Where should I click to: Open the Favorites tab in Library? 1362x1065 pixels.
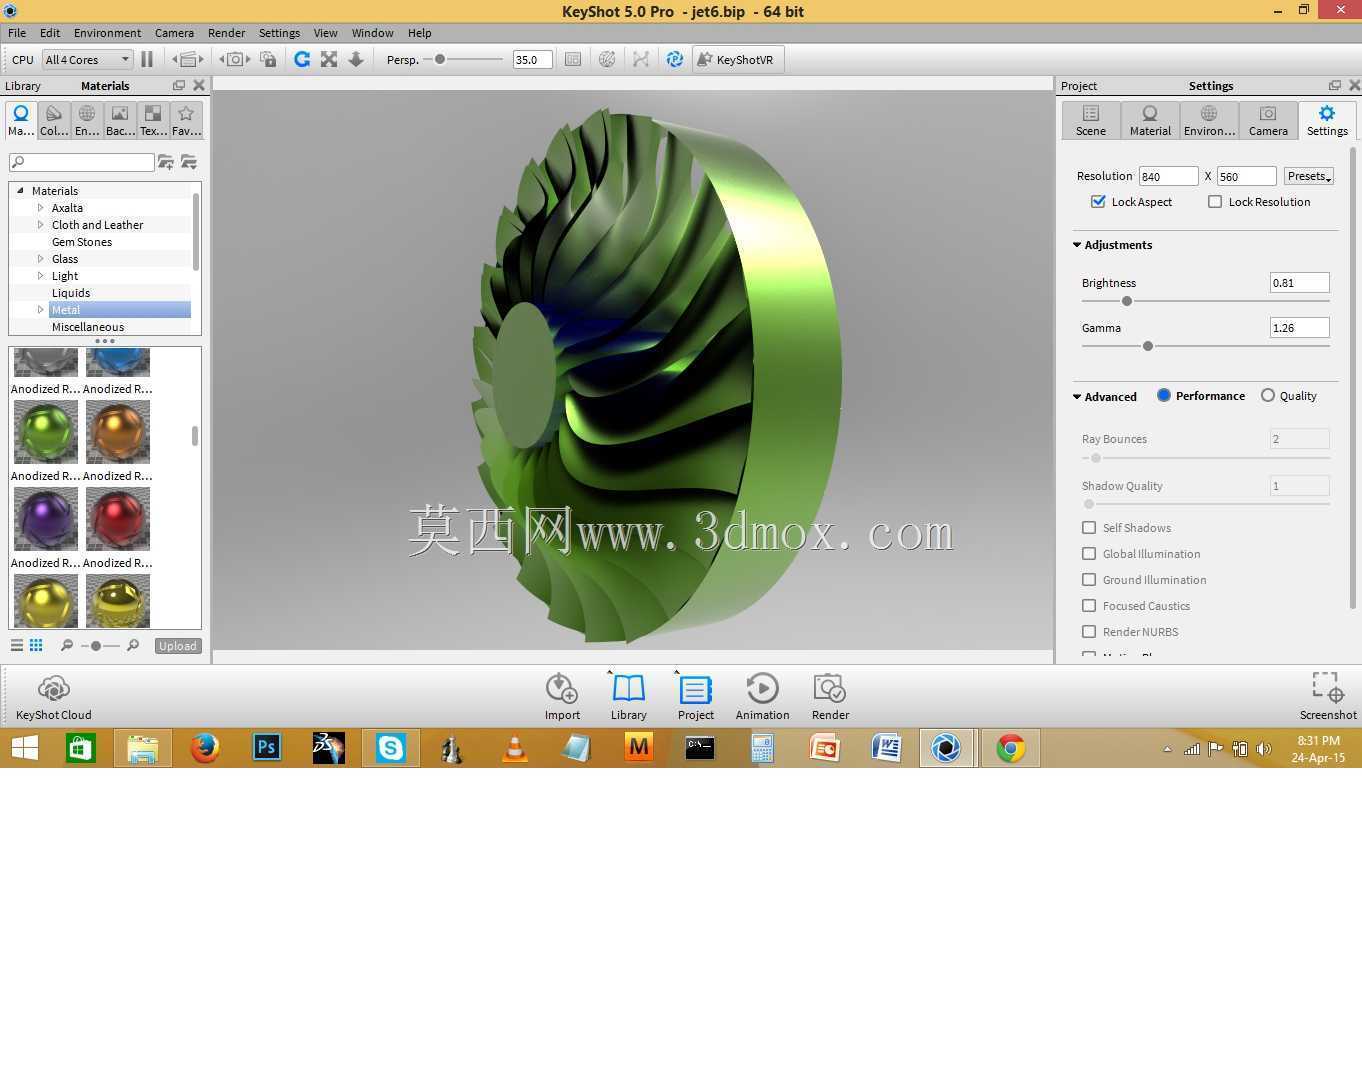(186, 120)
